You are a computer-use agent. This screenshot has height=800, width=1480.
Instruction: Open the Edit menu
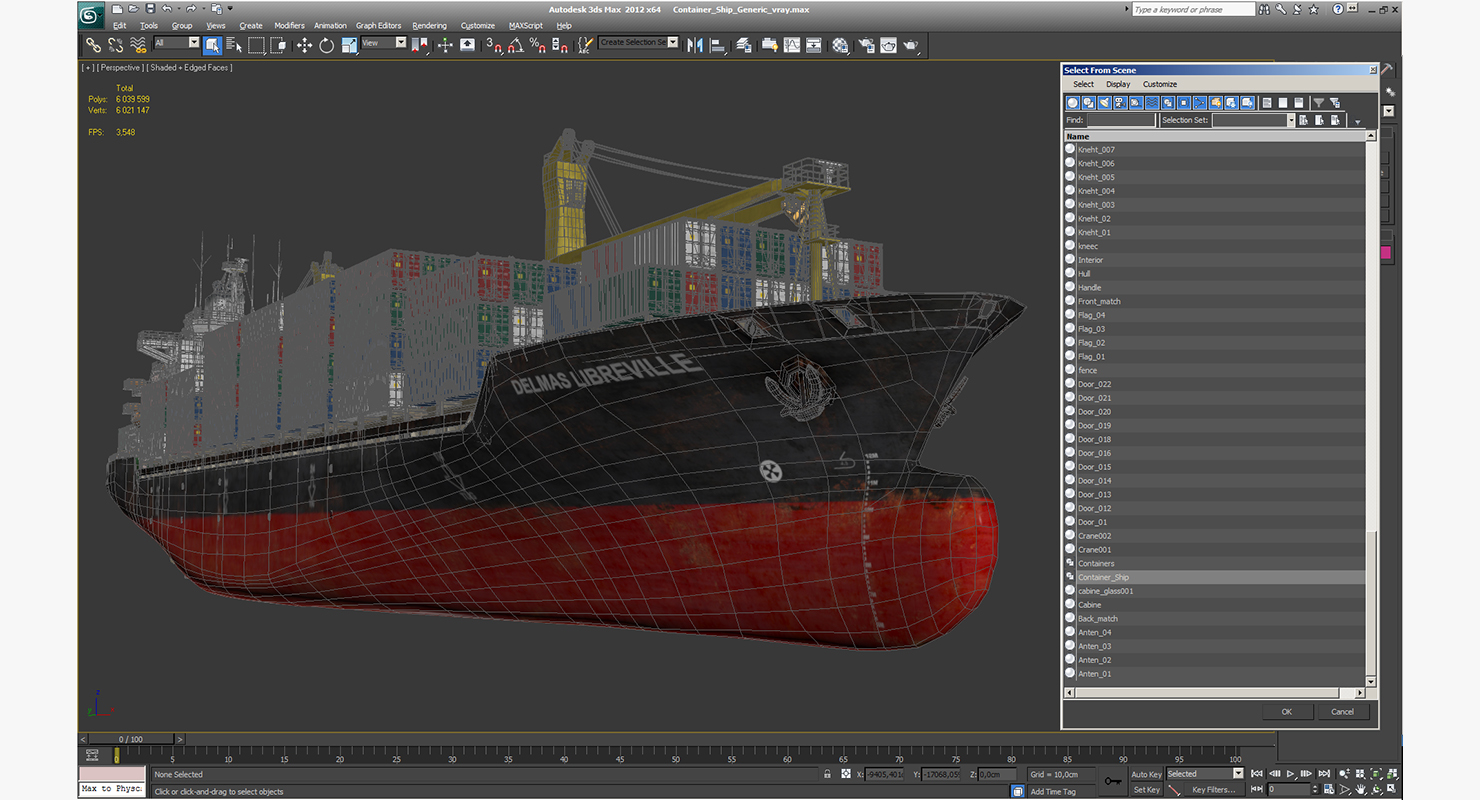click(119, 25)
